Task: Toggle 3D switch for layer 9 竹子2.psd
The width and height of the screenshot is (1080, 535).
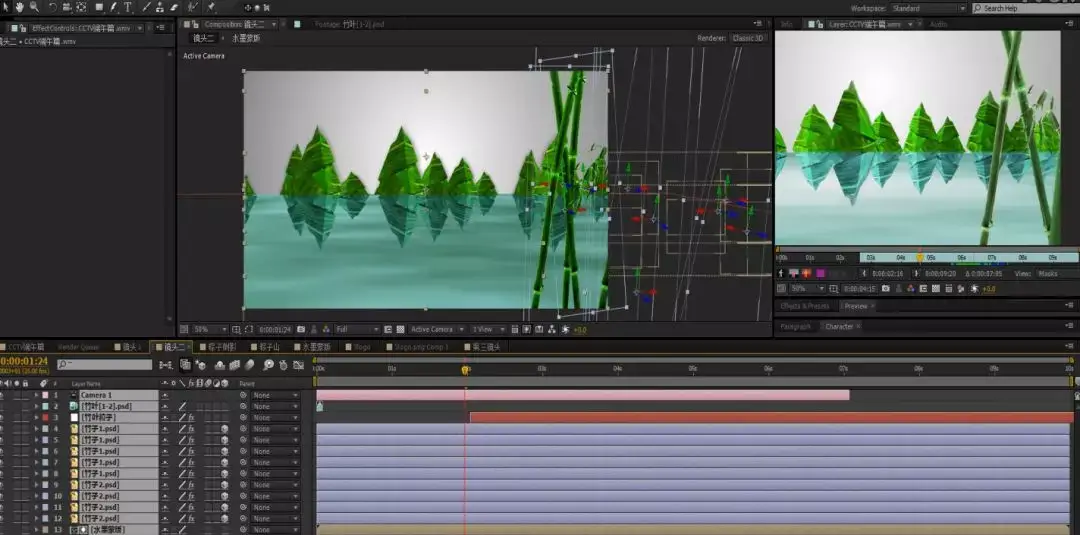Action: (x=225, y=485)
